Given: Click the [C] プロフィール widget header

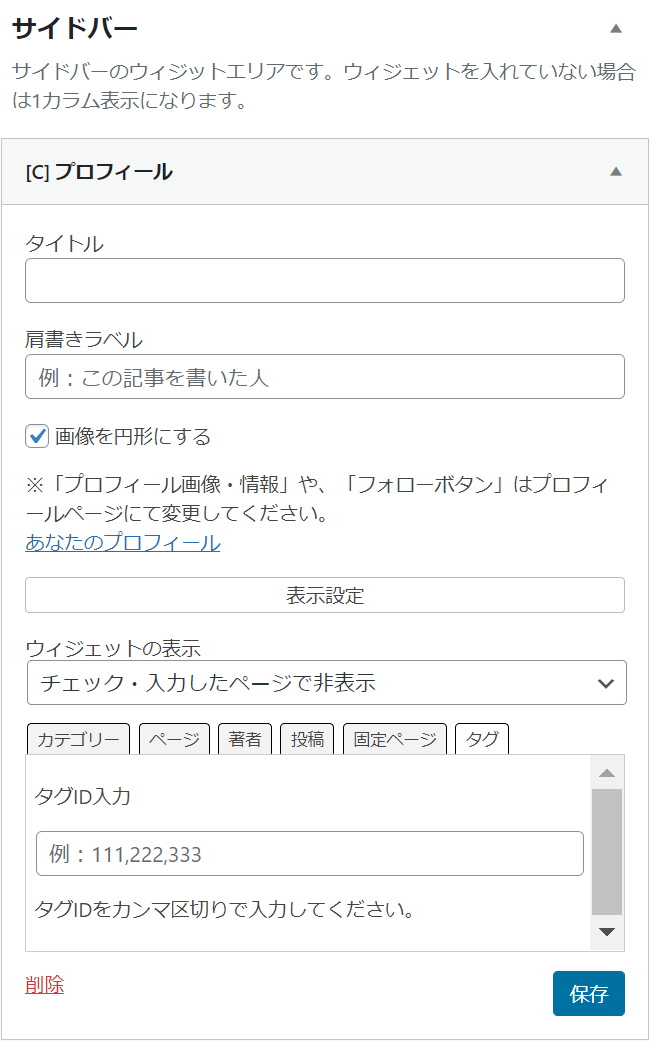Looking at the screenshot, I should point(325,172).
